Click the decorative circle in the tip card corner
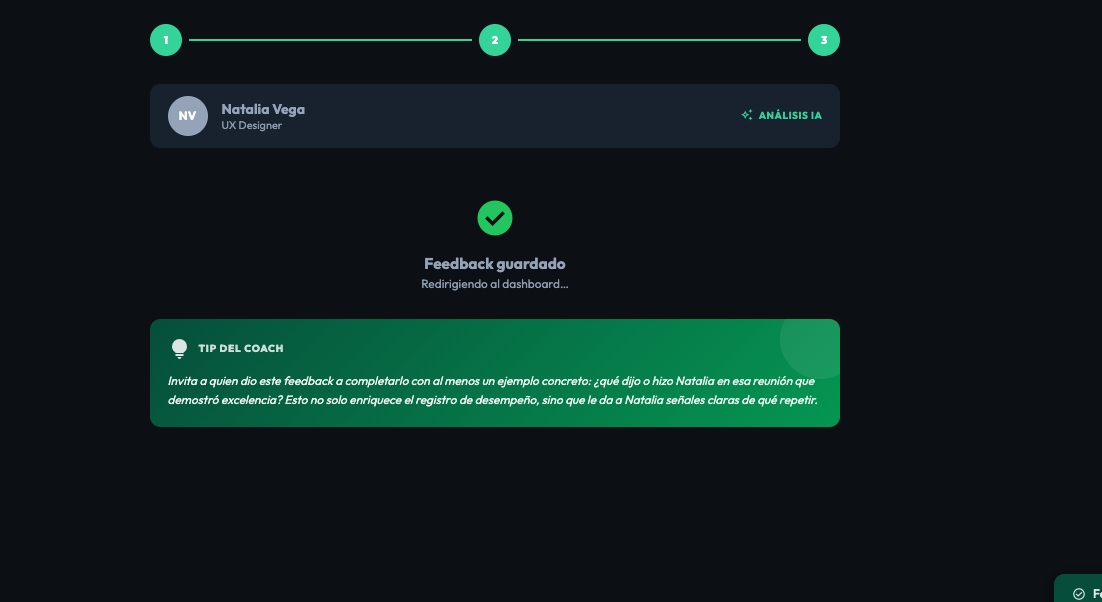Screen dimensions: 1102x602 (812, 340)
